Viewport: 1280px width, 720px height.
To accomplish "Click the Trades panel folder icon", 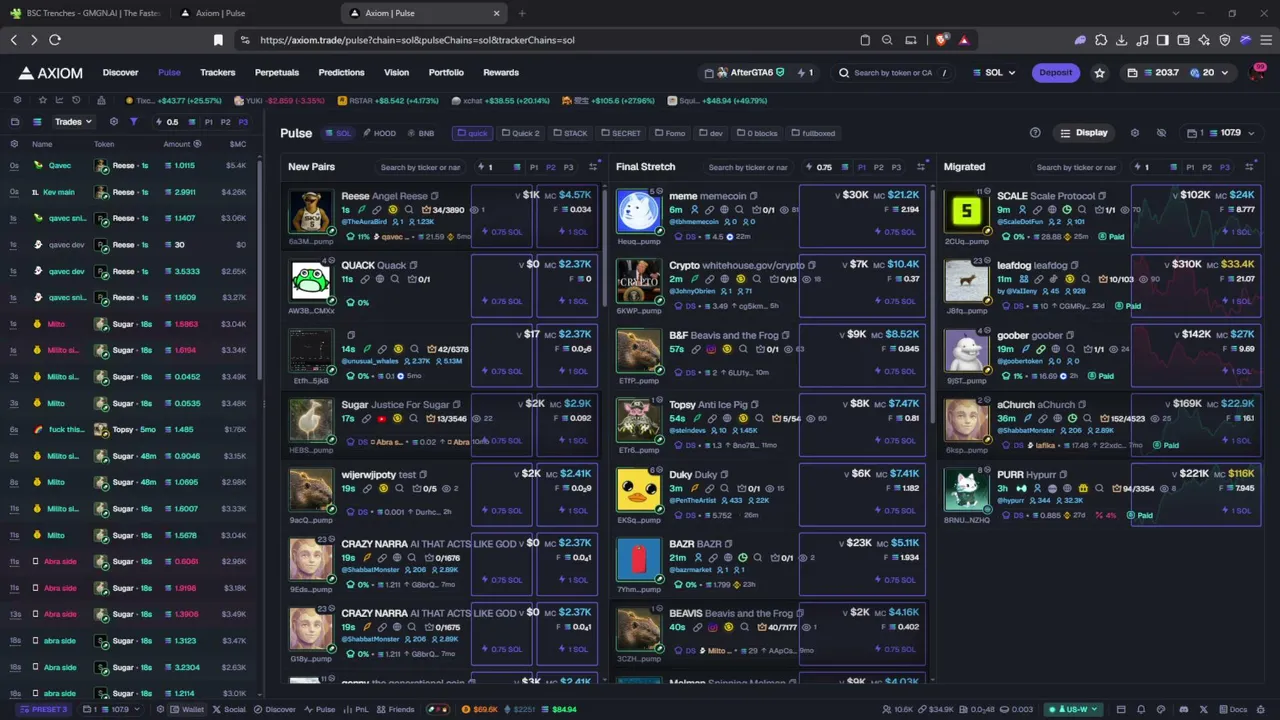I will 15,122.
